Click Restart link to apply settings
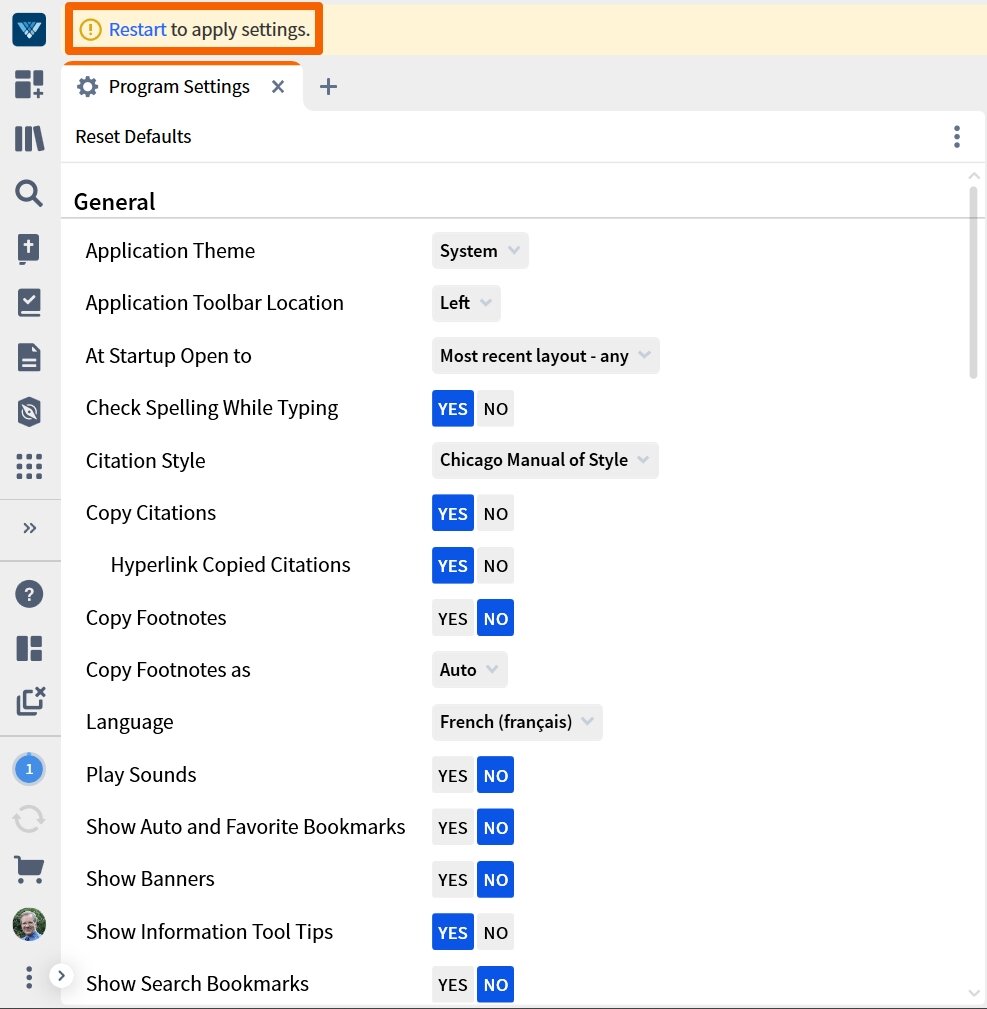987x1009 pixels. pyautogui.click(x=137, y=30)
